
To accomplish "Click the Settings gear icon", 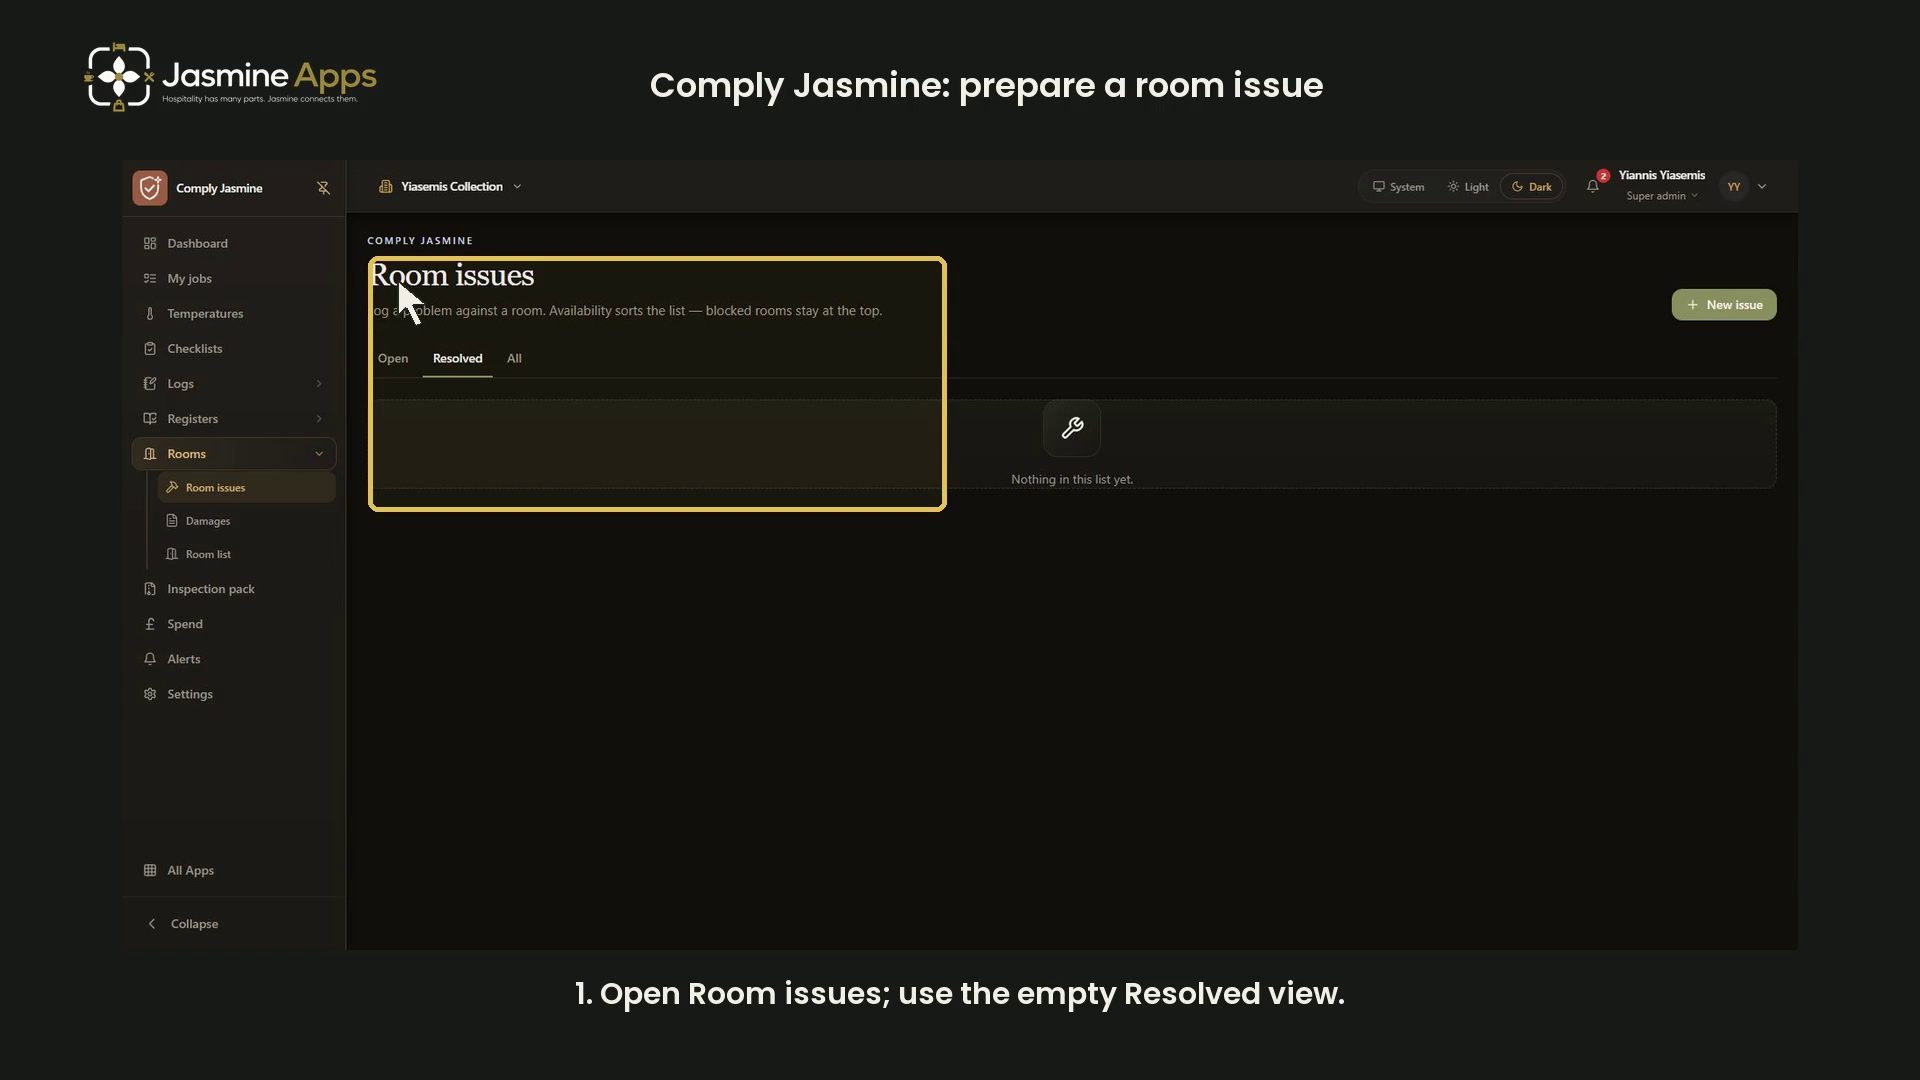I will coord(150,694).
